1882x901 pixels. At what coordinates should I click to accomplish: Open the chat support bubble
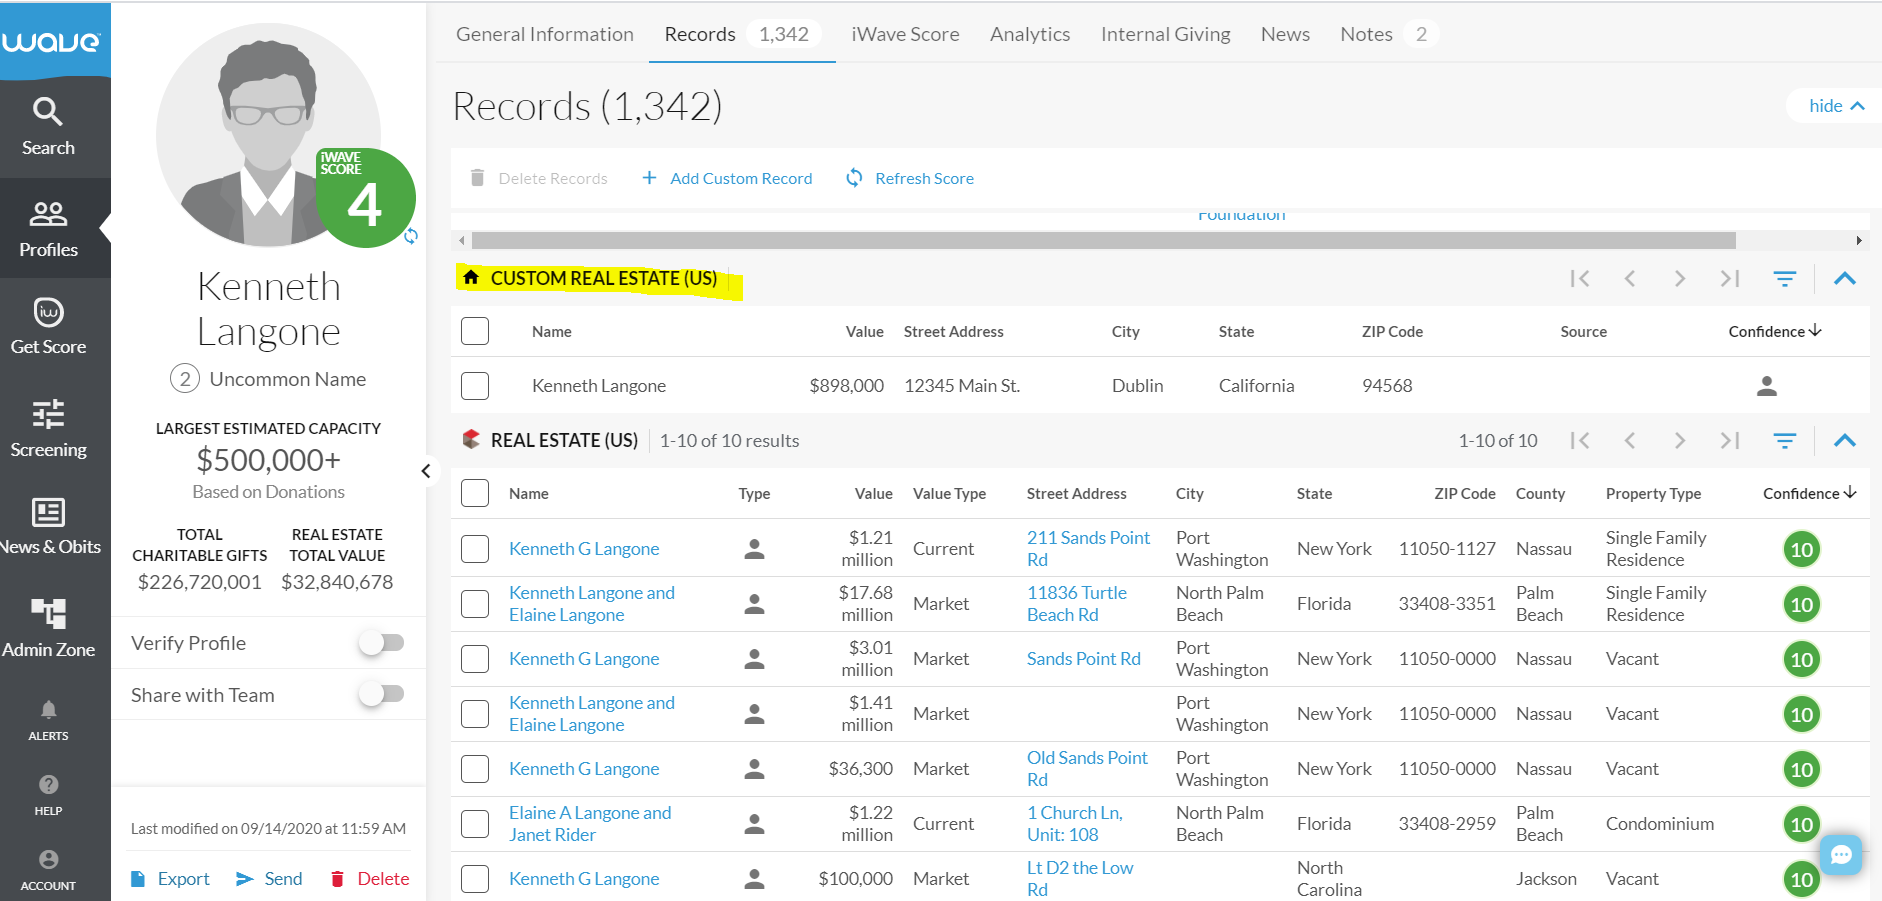pos(1841,855)
